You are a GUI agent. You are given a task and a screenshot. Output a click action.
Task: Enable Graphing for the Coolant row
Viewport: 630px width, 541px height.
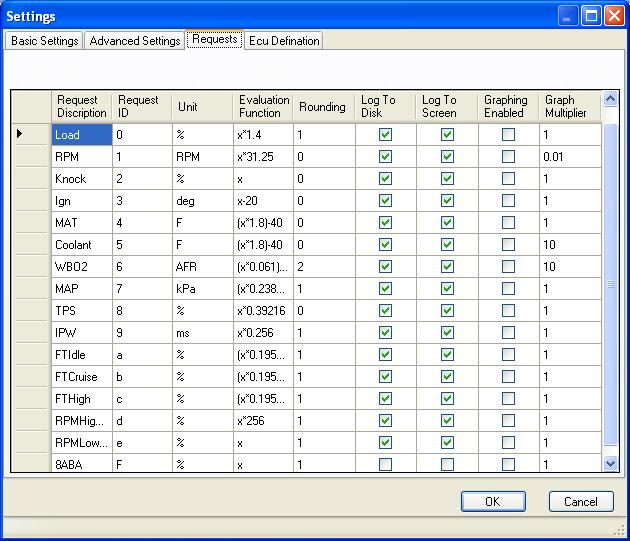tap(508, 244)
